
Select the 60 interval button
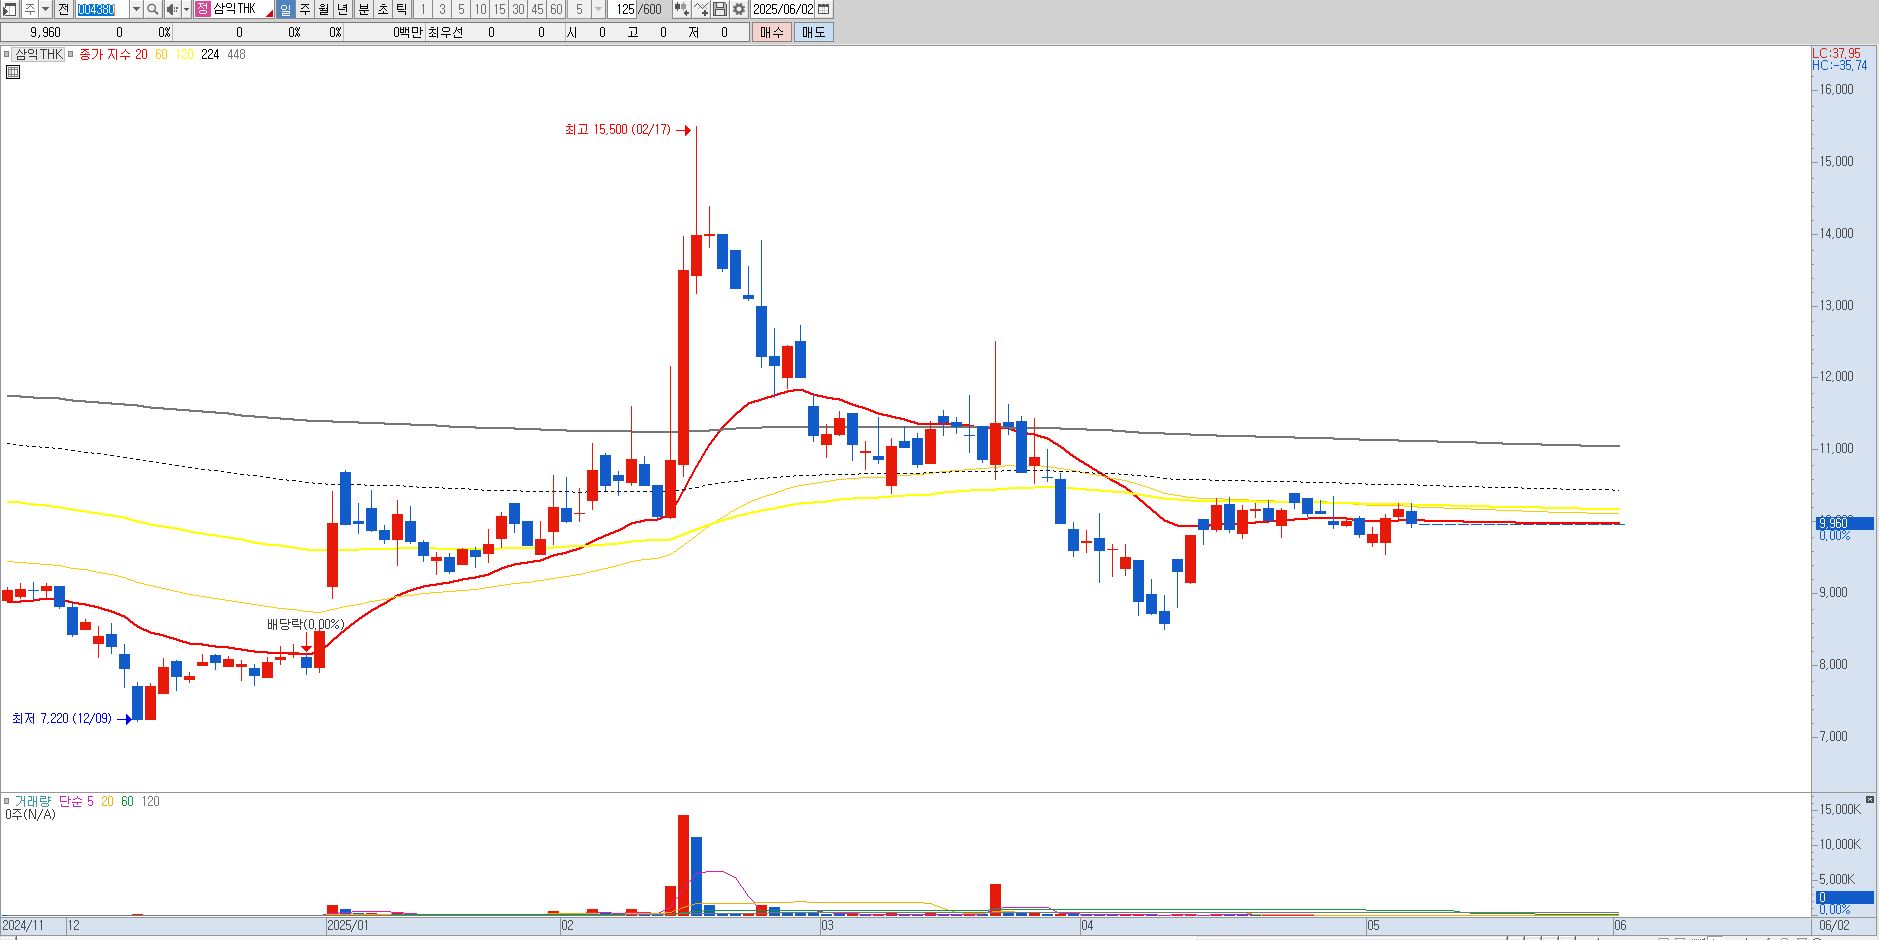[x=556, y=9]
